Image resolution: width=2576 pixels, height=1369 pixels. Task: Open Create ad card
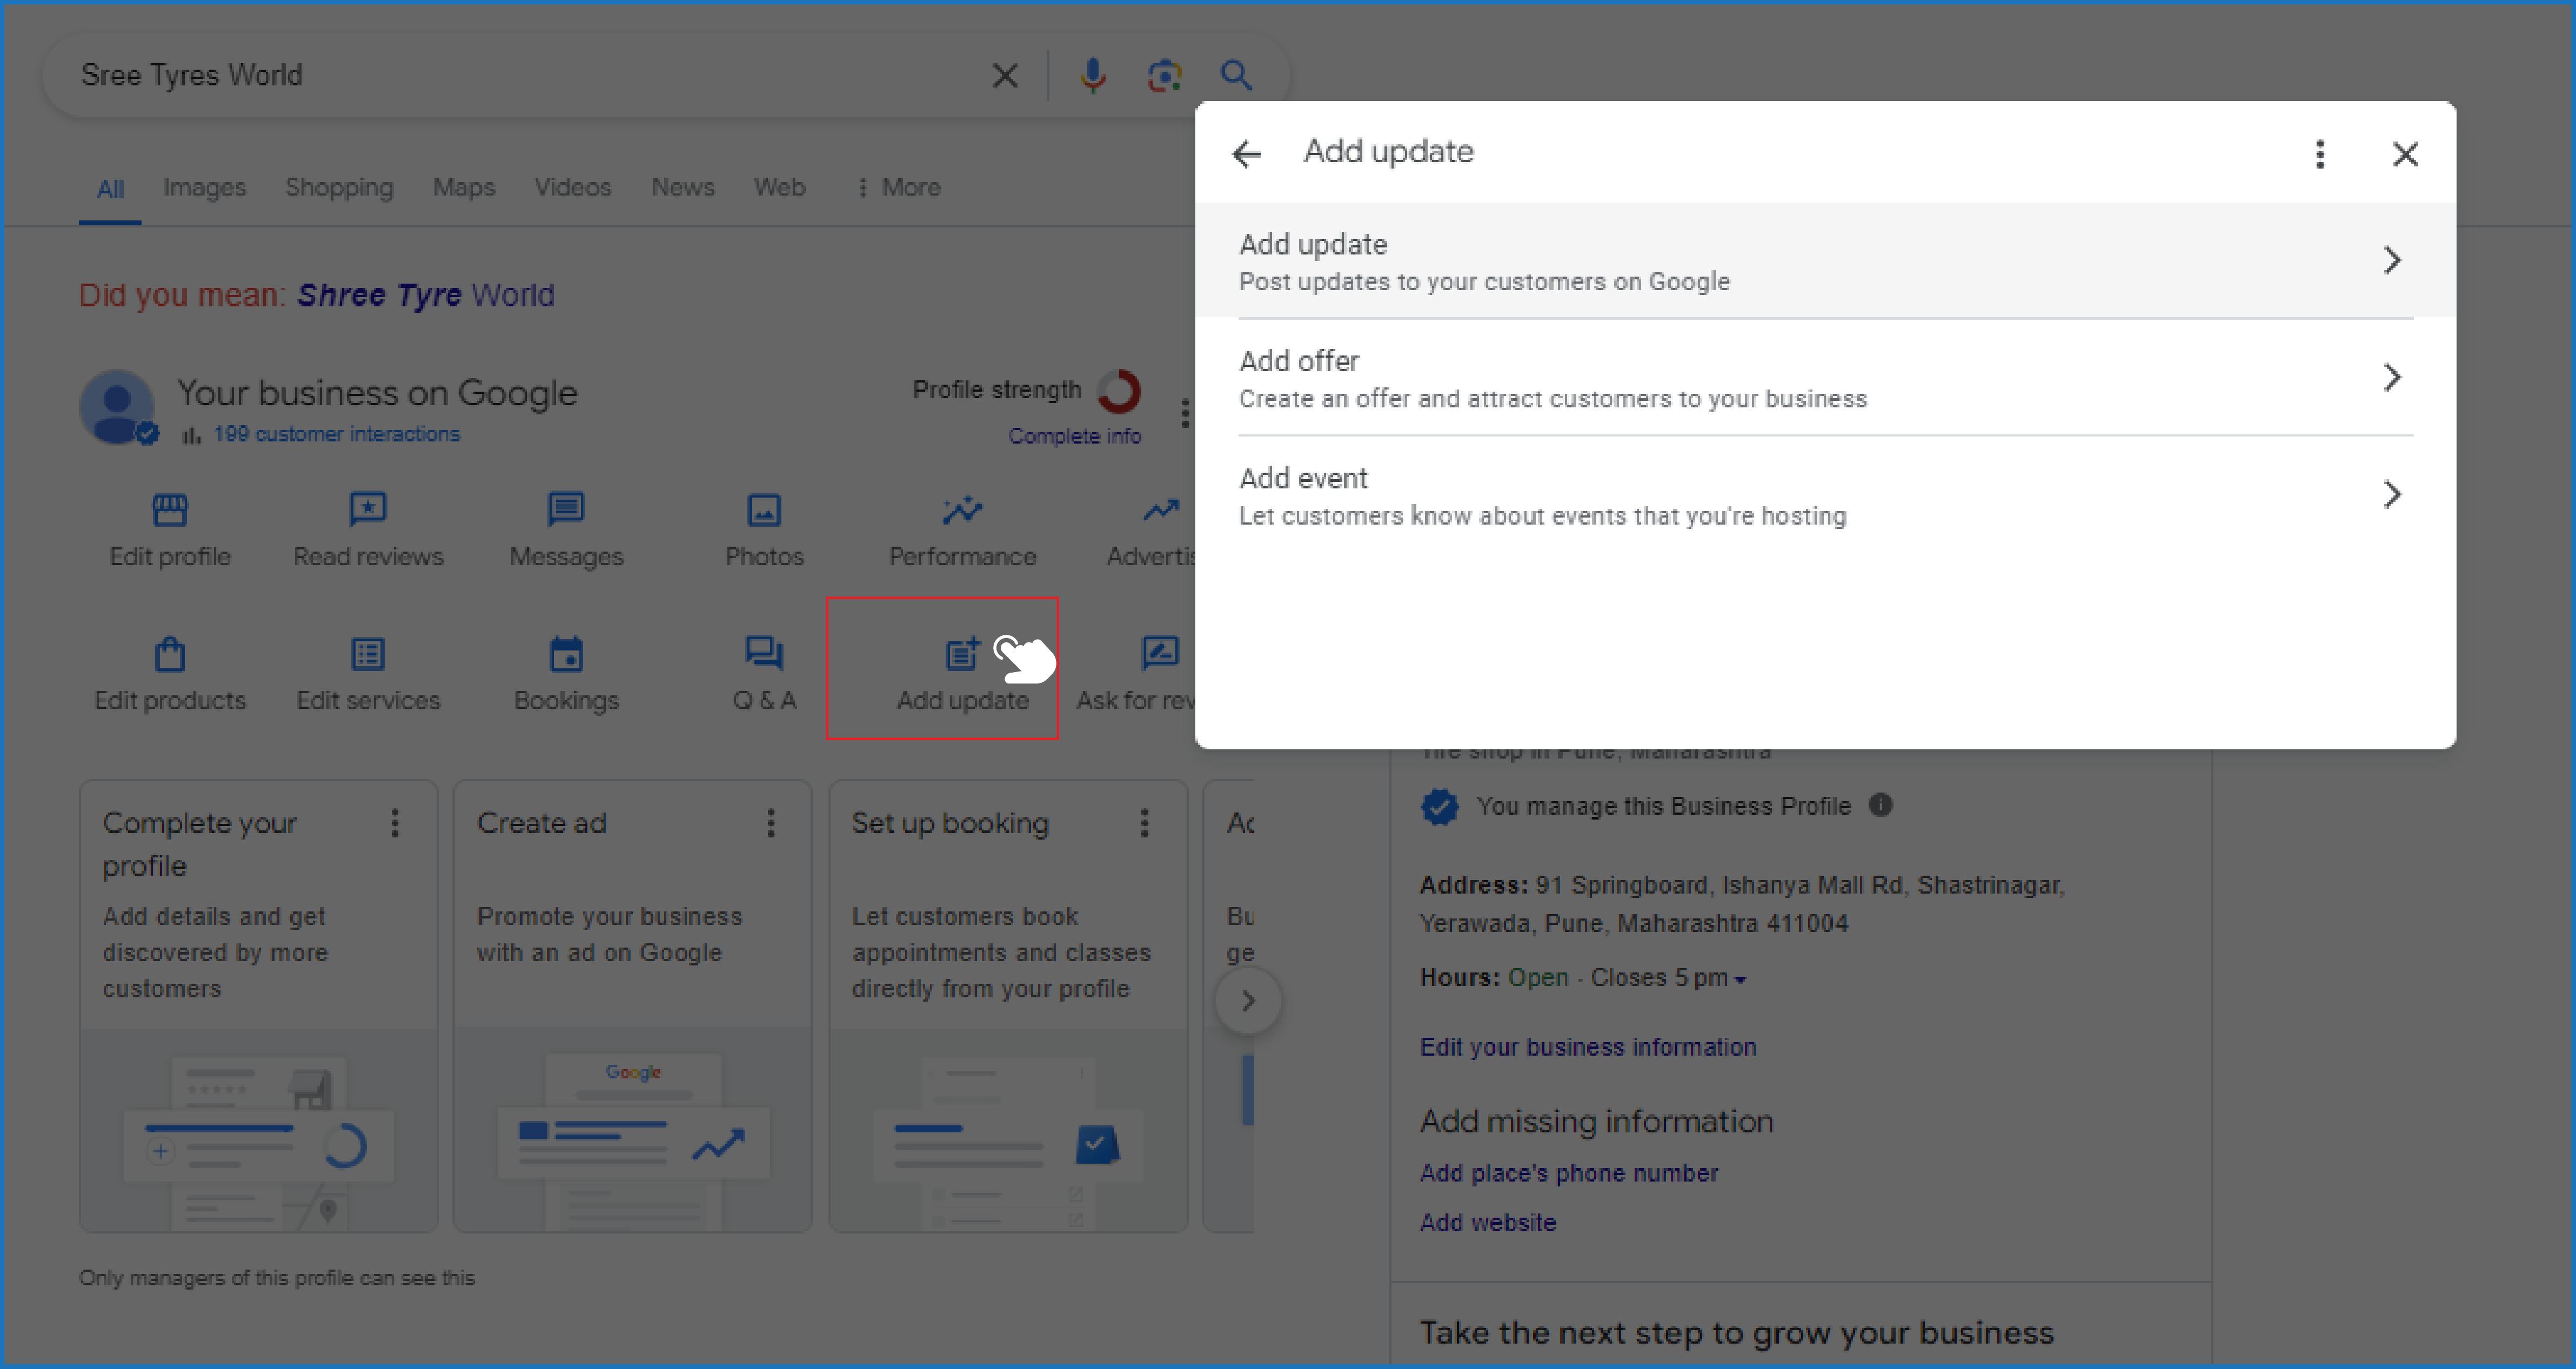(632, 1006)
